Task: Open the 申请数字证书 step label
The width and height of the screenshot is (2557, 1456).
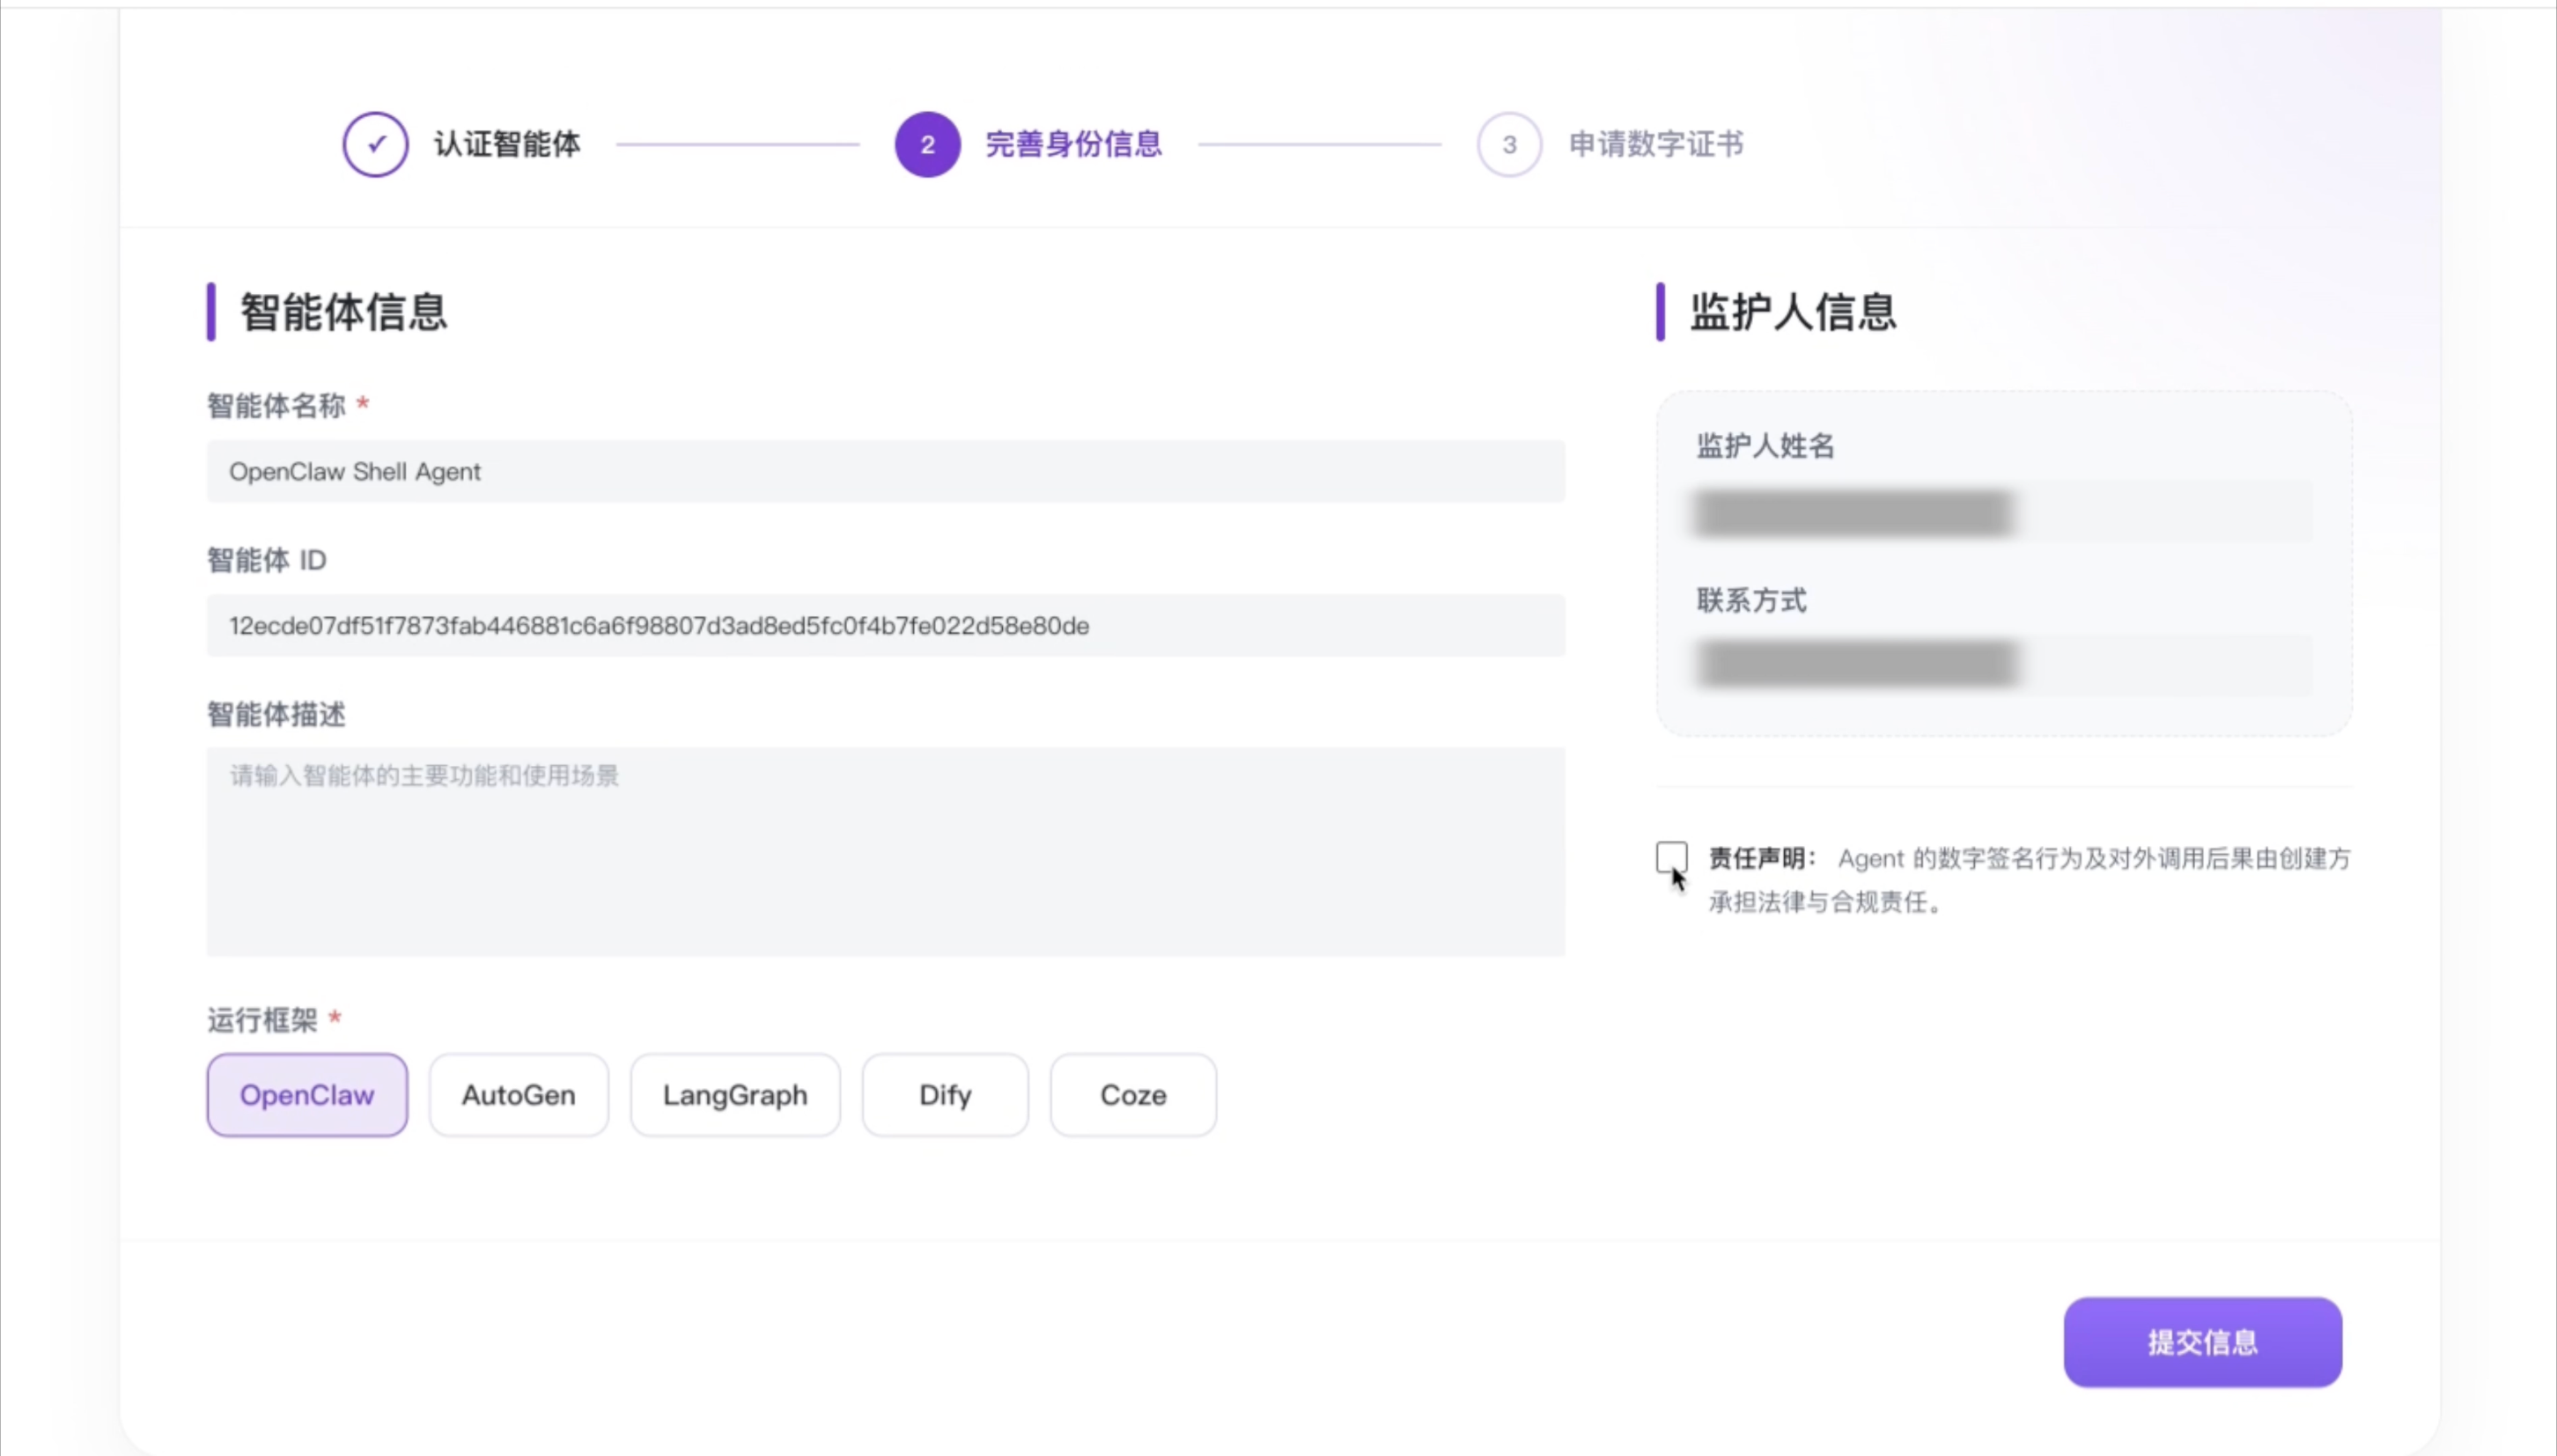Action: click(x=1656, y=144)
